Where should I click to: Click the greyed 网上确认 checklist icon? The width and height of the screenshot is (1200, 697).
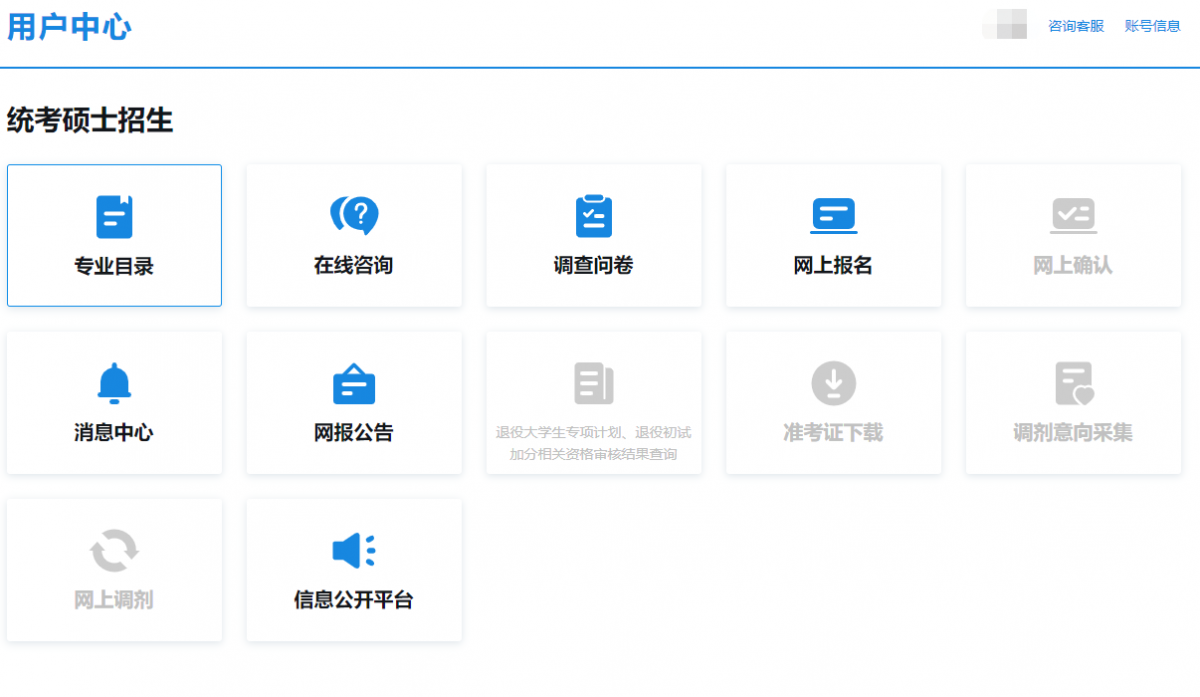pos(1073,216)
